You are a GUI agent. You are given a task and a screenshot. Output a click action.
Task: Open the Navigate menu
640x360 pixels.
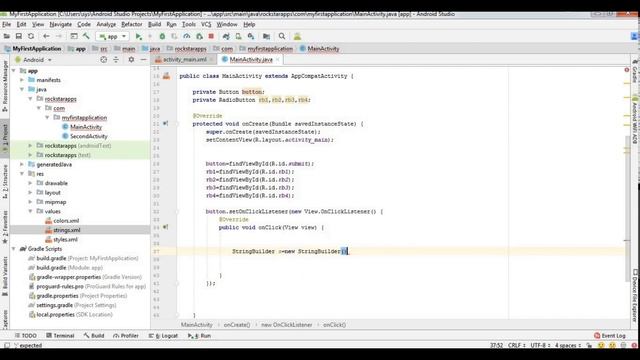pyautogui.click(x=60, y=24)
